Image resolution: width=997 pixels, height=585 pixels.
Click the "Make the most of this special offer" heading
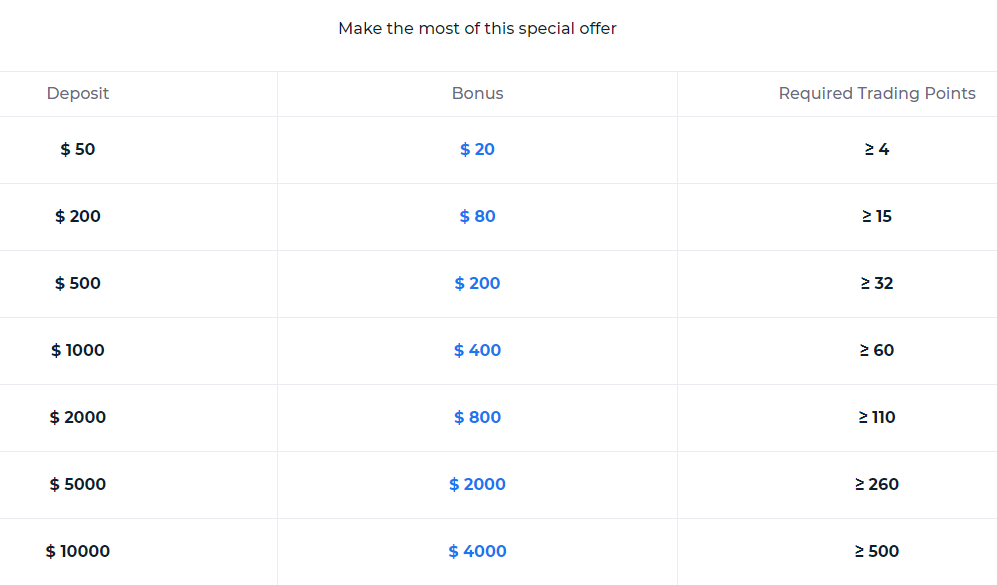(x=477, y=28)
